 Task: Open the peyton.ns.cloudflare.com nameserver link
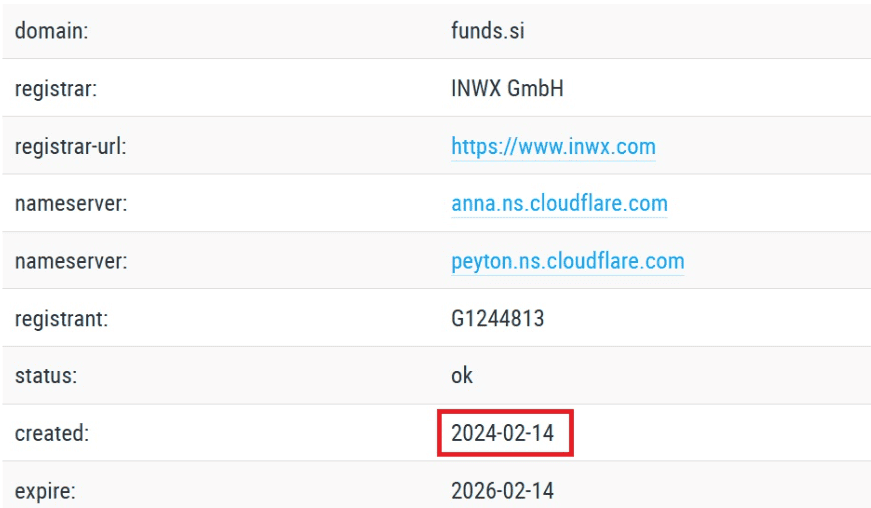coord(567,262)
